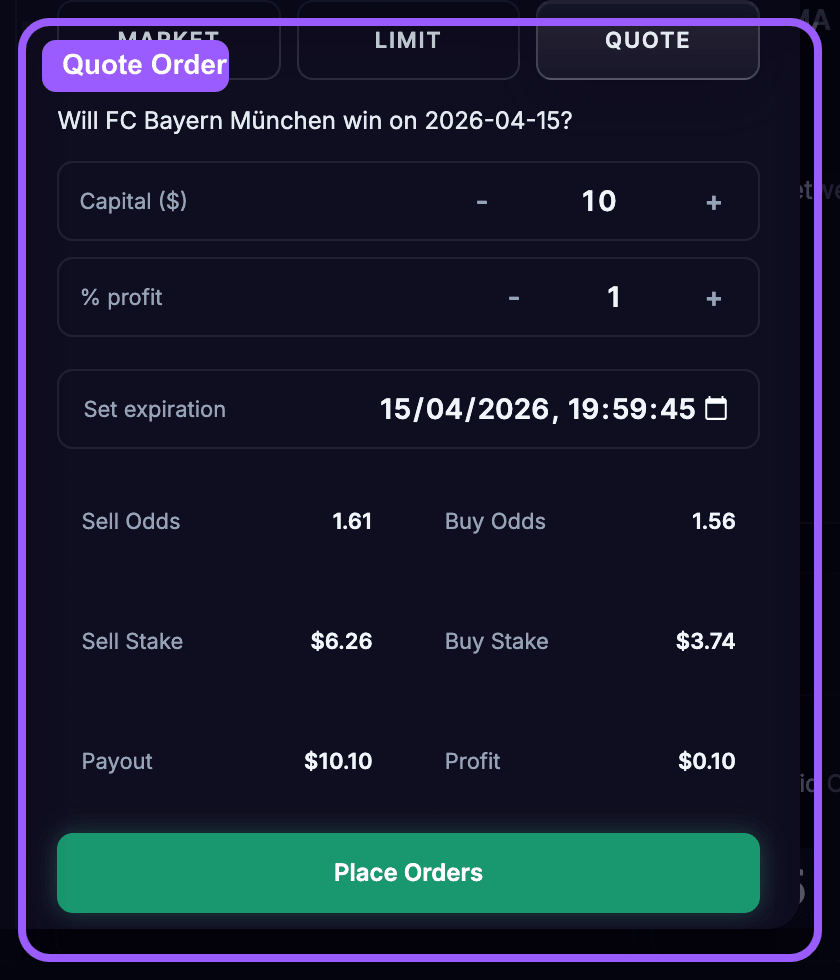Image resolution: width=840 pixels, height=980 pixels.
Task: Click the Capital value showing 10
Action: pos(598,201)
